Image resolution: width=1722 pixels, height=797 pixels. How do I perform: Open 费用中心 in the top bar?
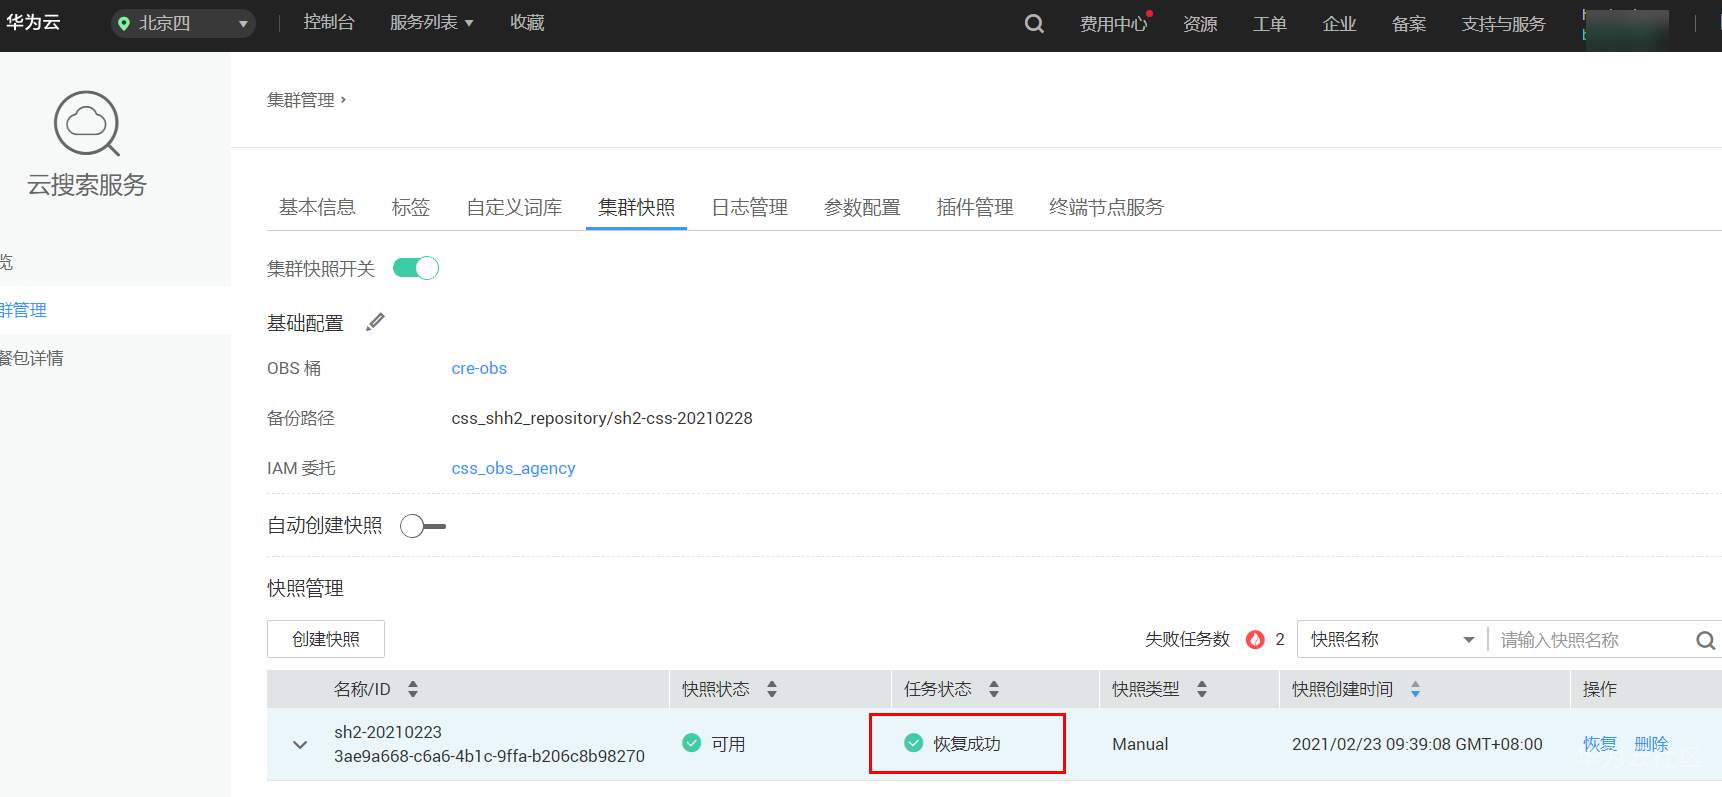[x=1113, y=24]
